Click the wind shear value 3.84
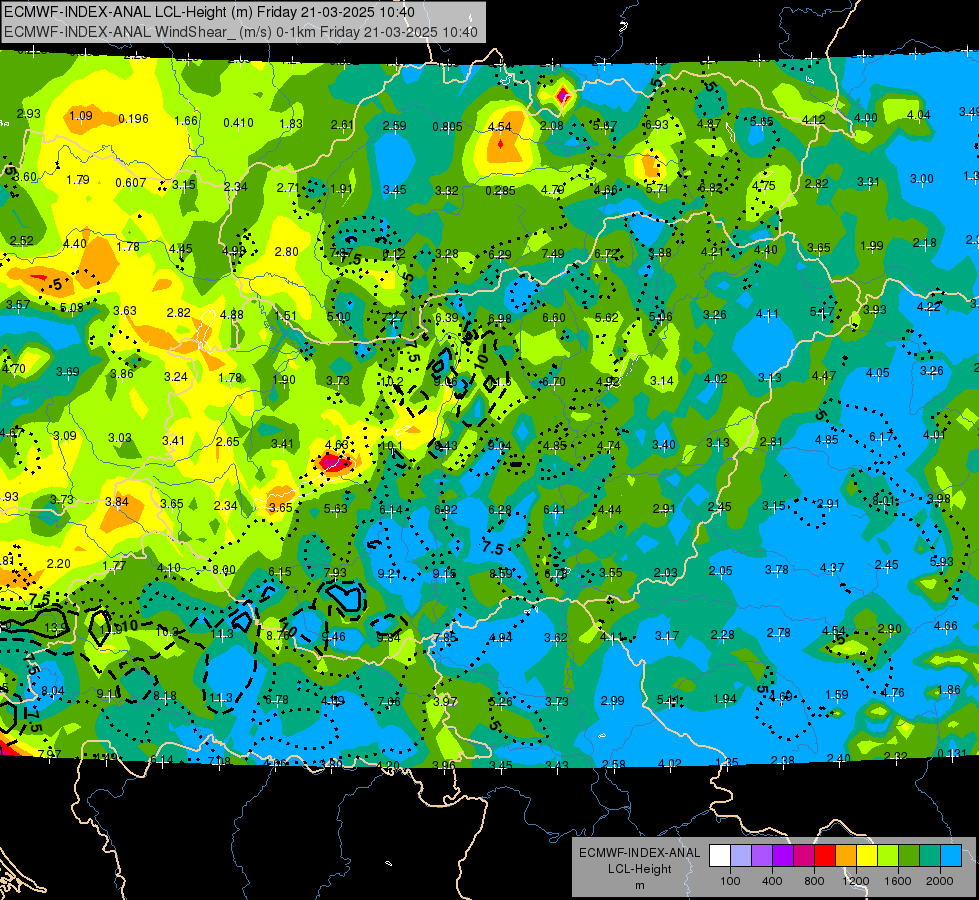This screenshot has width=979, height=900. 117,502
